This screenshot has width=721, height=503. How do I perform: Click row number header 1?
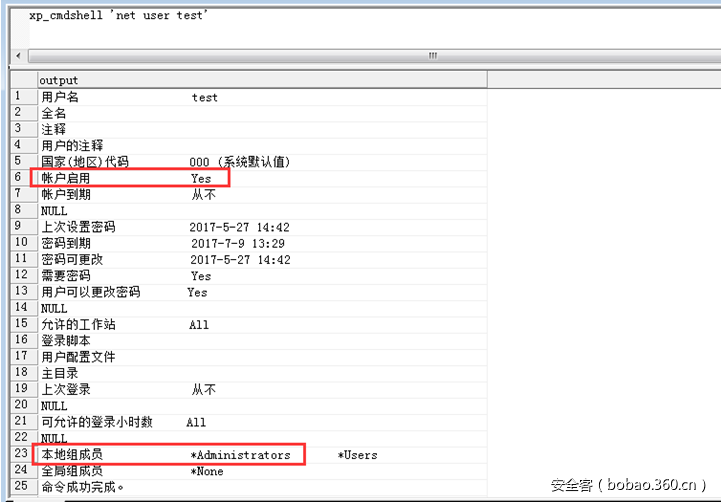pos(24,97)
